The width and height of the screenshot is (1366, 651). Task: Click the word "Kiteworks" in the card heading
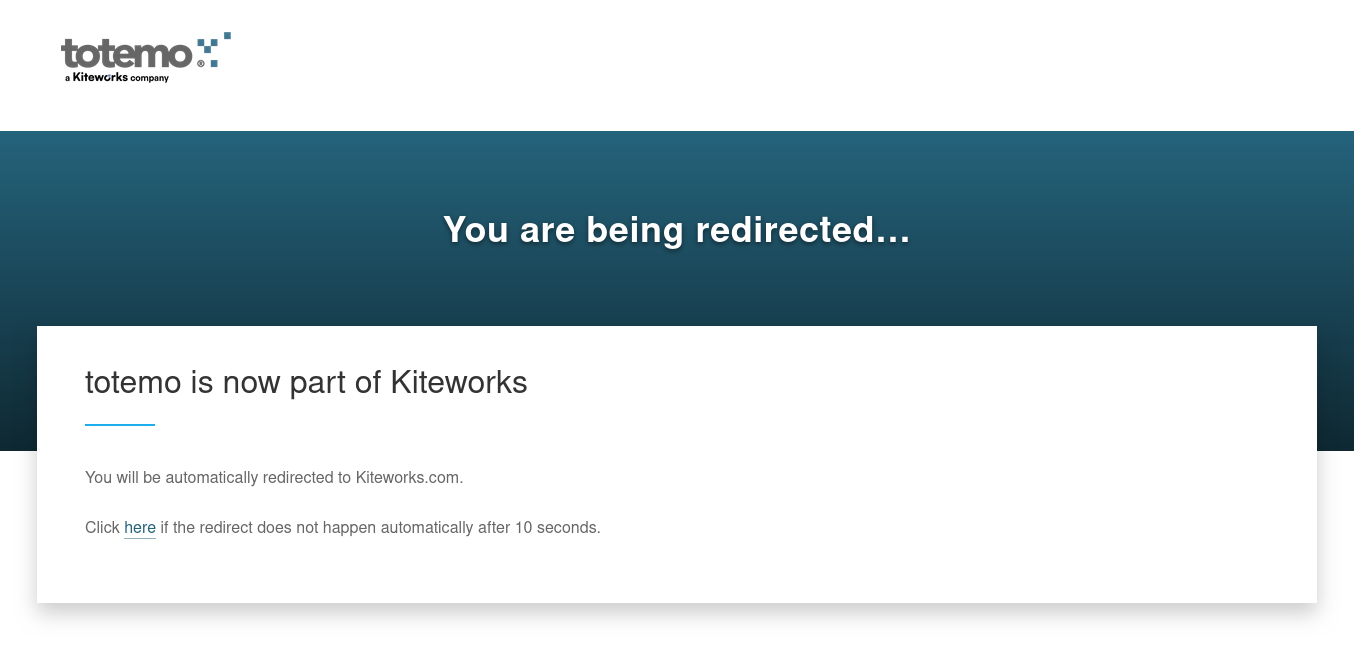[x=459, y=382]
